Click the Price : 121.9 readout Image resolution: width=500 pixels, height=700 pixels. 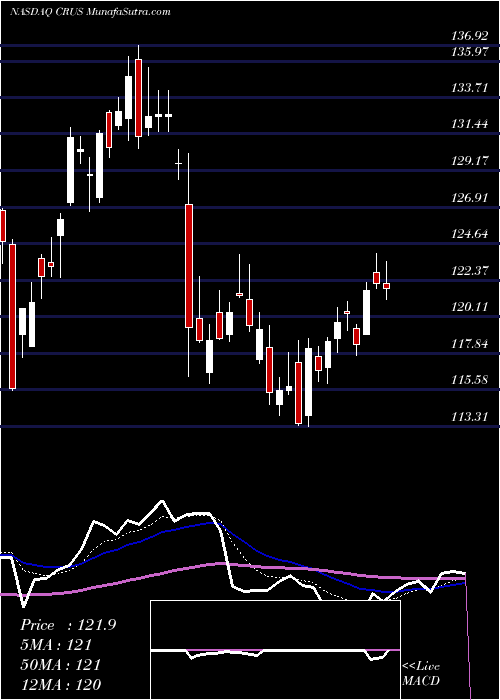click(68, 625)
